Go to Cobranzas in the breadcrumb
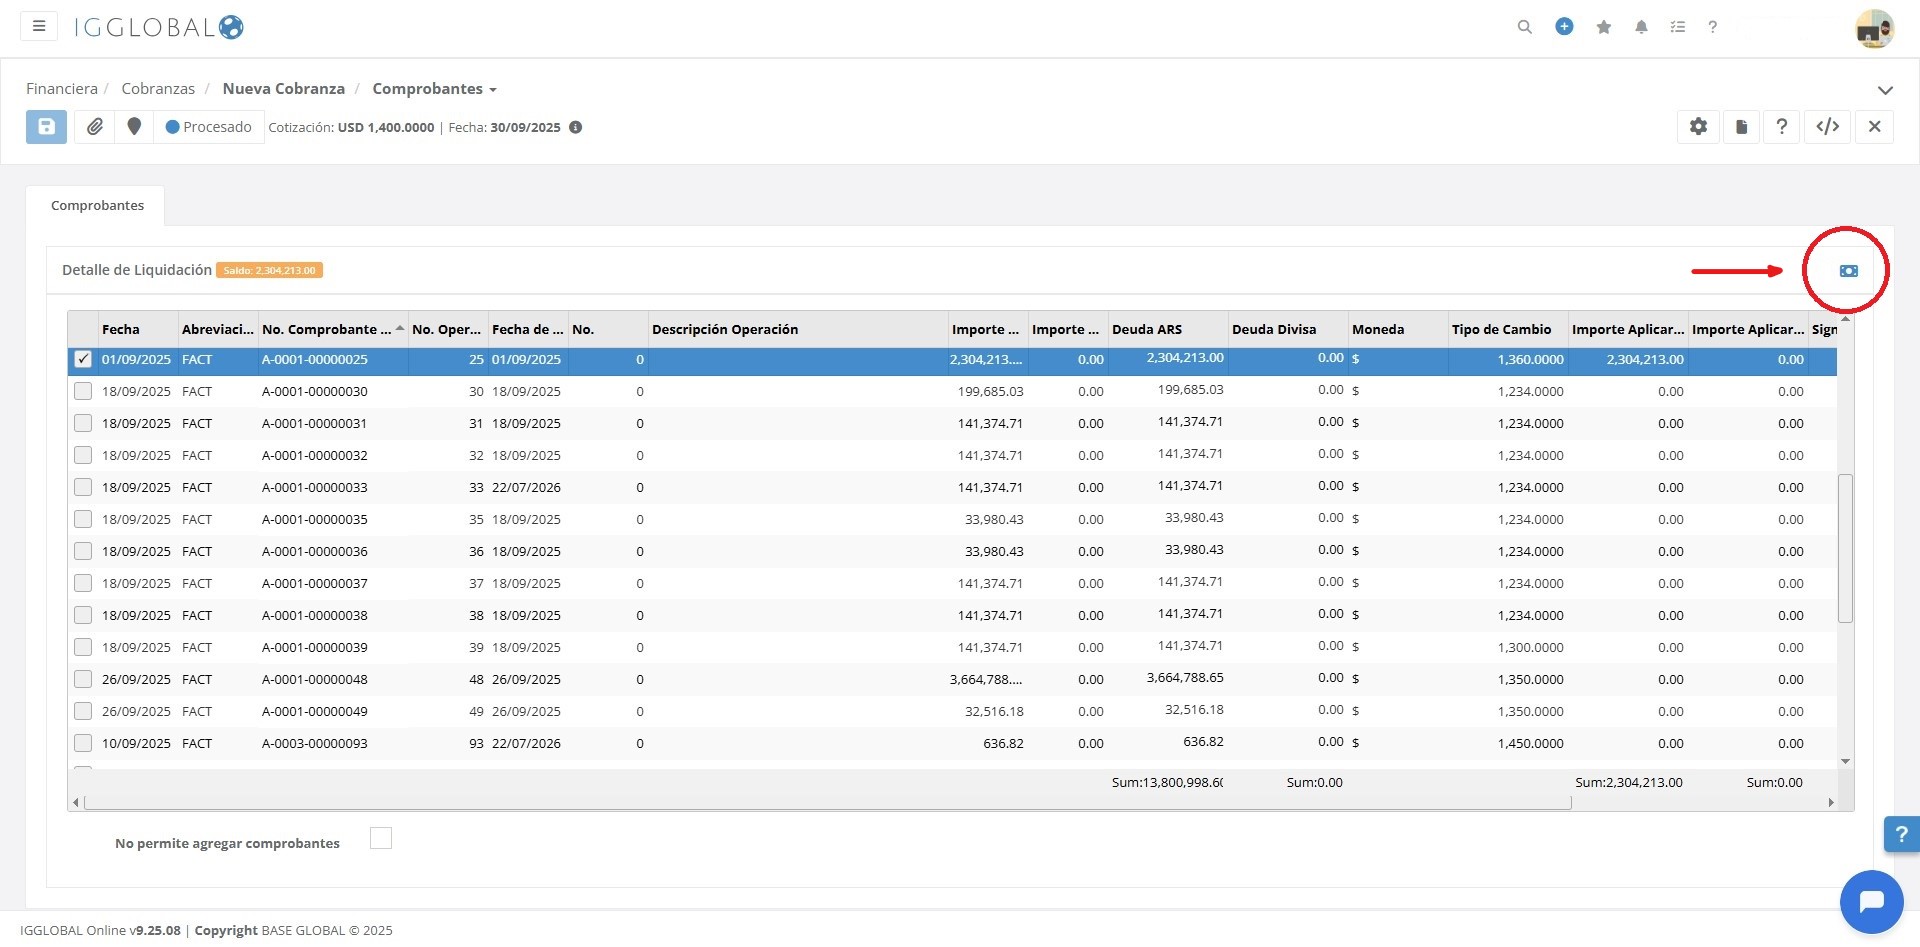The height and width of the screenshot is (947, 1920). (x=158, y=89)
